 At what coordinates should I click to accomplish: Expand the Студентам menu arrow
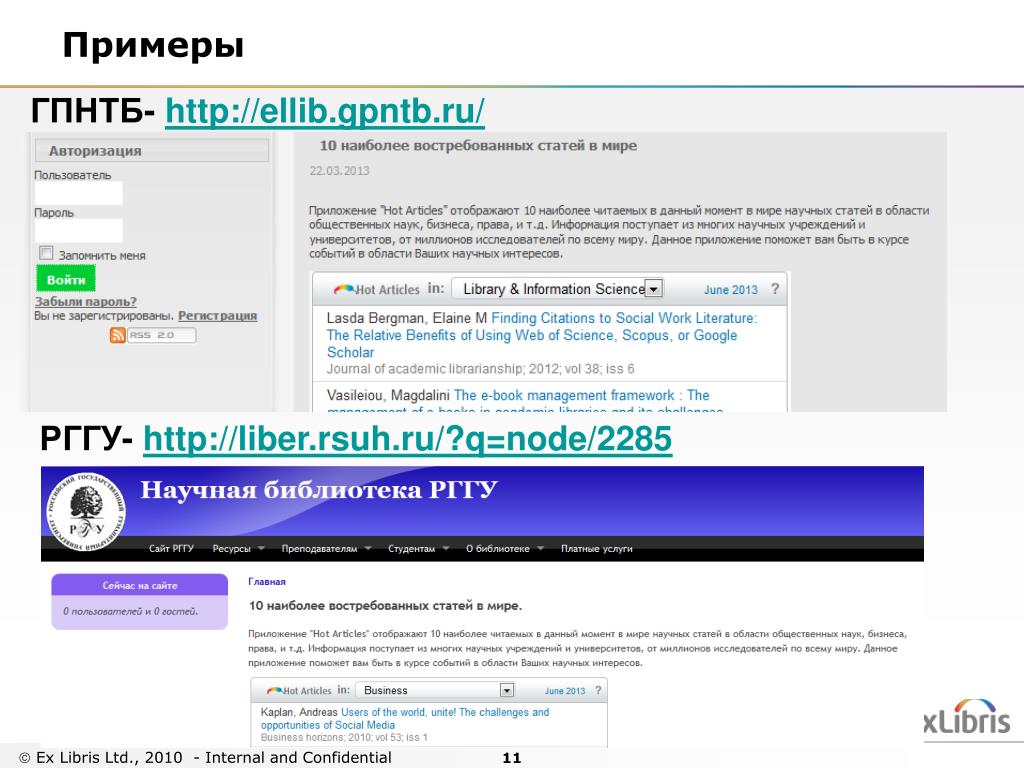click(x=446, y=549)
